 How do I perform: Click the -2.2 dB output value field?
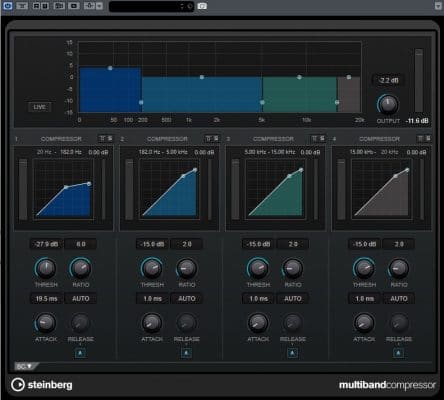point(389,80)
